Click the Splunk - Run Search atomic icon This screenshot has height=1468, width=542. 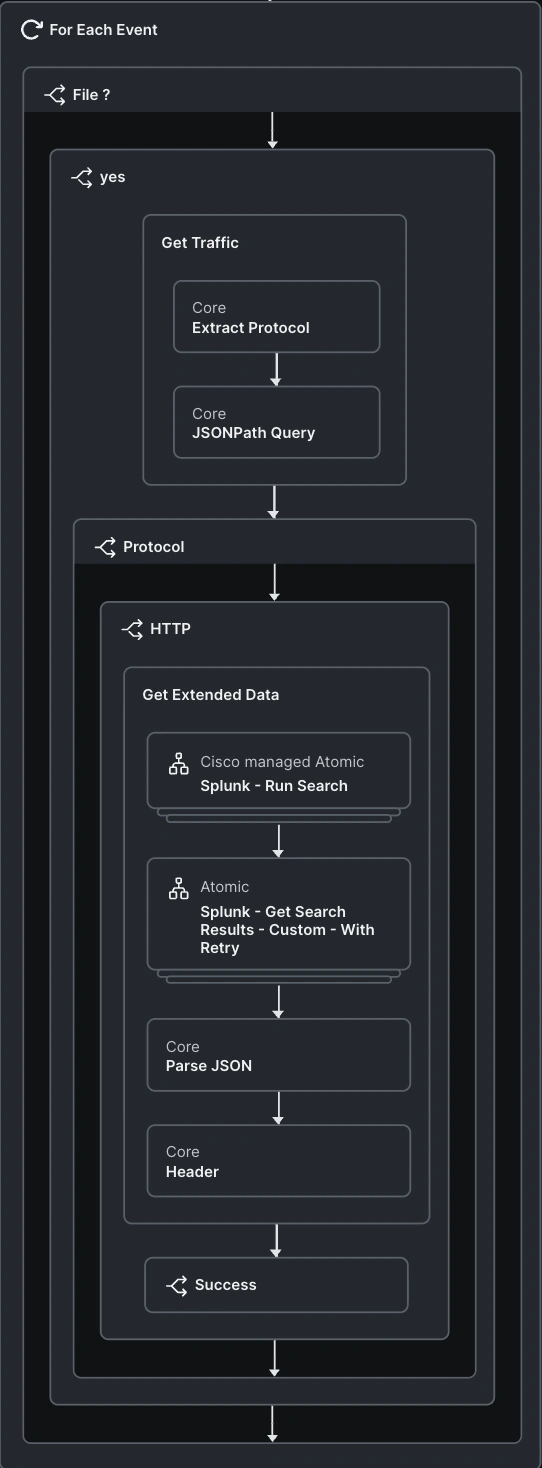pyautogui.click(x=178, y=764)
